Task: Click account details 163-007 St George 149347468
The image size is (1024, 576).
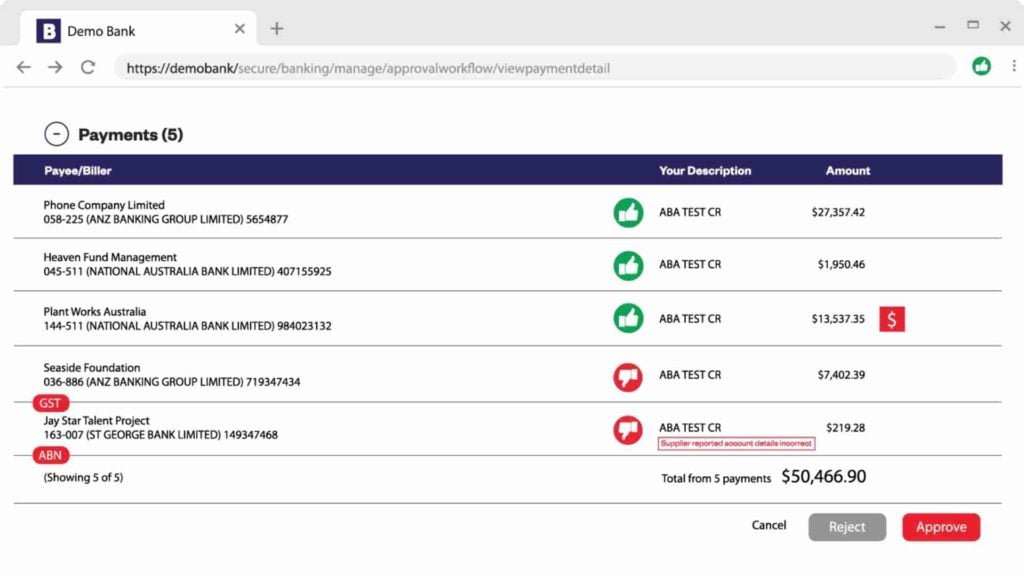Action: pos(161,435)
